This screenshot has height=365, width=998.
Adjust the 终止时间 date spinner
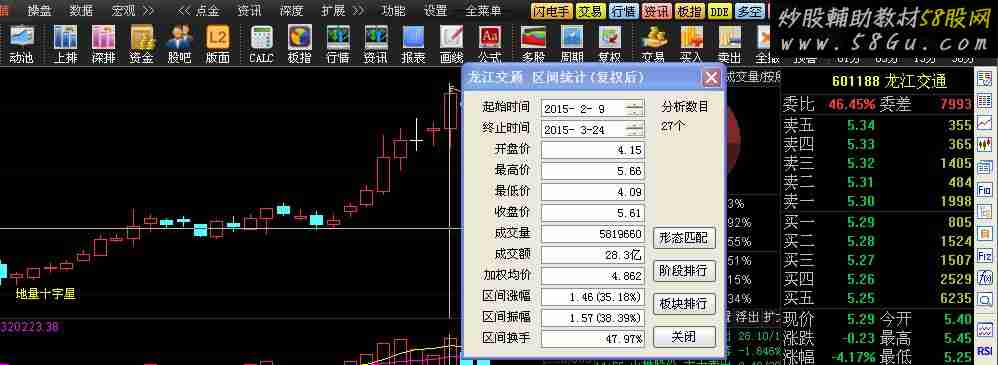pos(634,129)
